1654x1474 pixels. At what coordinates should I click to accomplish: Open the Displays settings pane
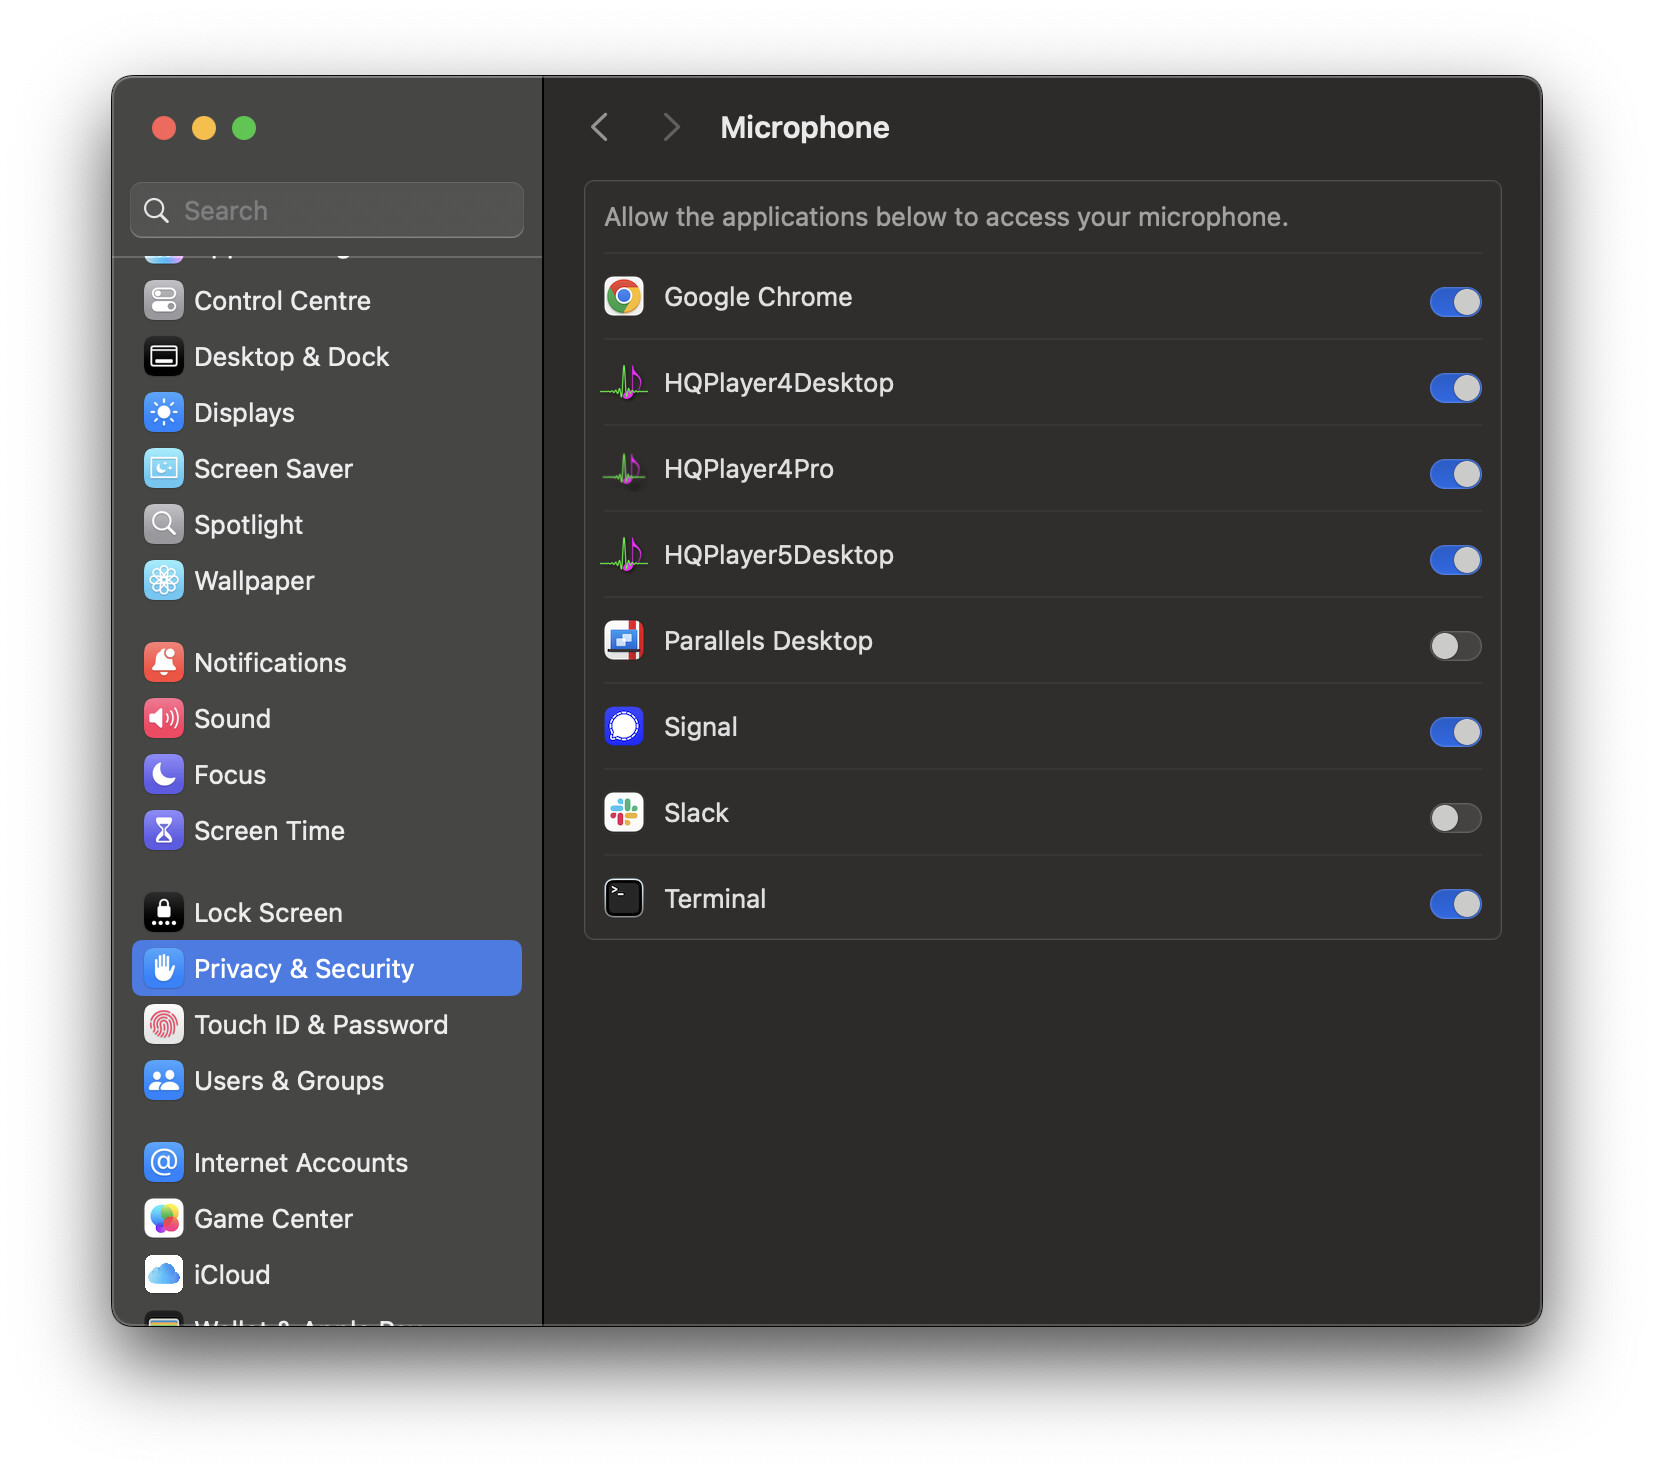coord(327,412)
